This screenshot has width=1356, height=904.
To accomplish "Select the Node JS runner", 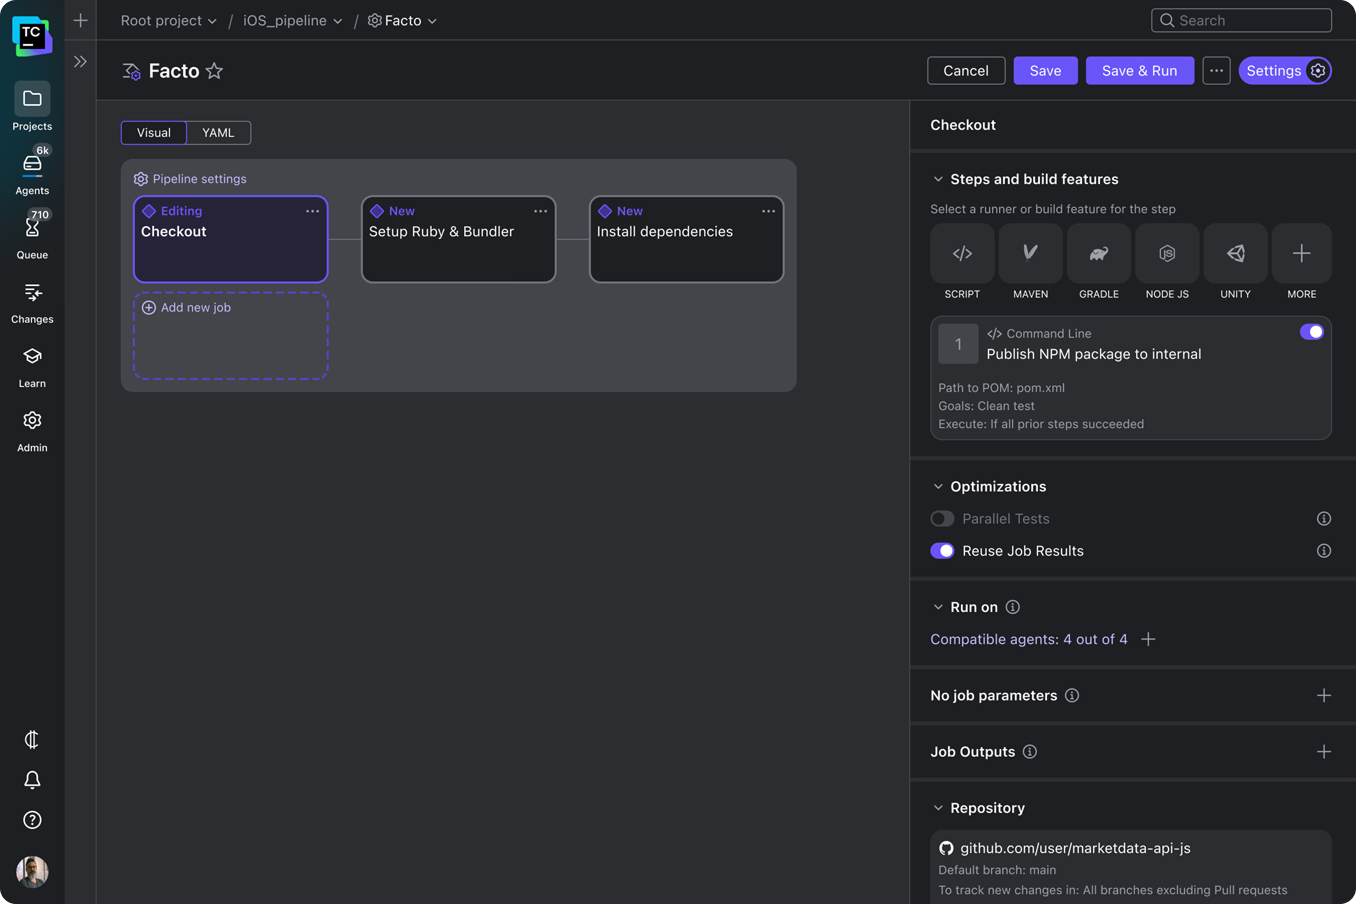I will click(x=1166, y=254).
